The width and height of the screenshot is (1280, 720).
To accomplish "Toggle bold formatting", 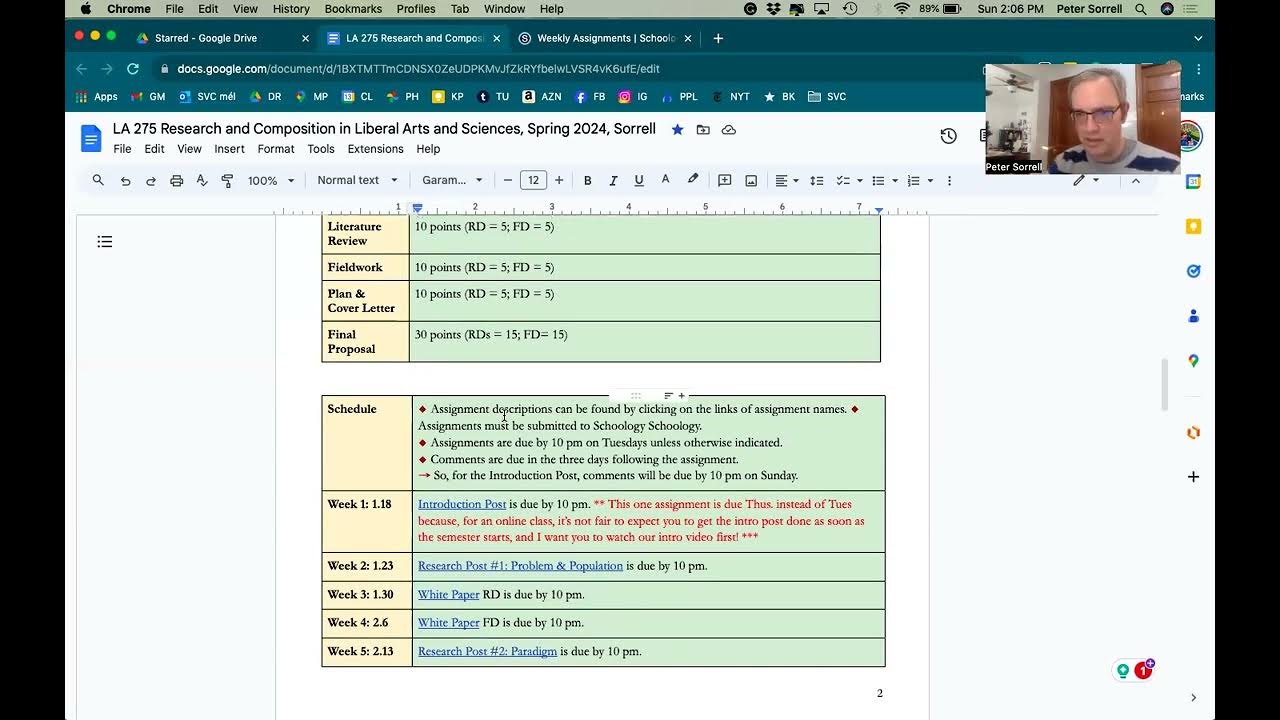I will pos(588,181).
